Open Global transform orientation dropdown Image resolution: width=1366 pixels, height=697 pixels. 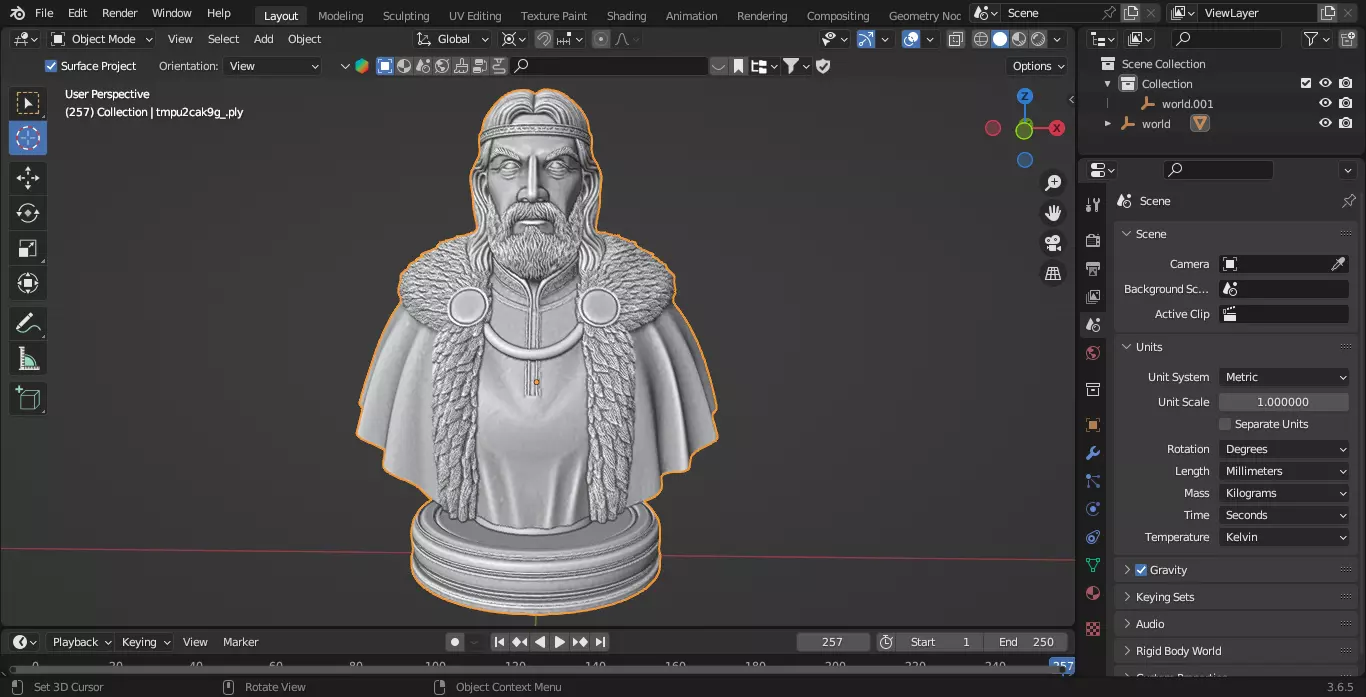pyautogui.click(x=453, y=39)
